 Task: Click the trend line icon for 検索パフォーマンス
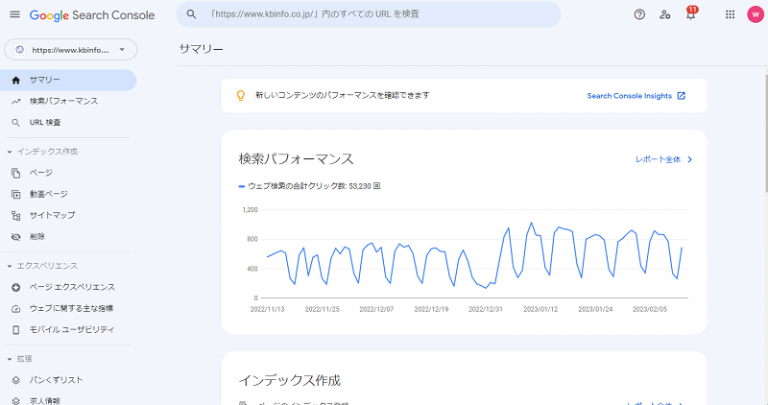click(x=16, y=101)
